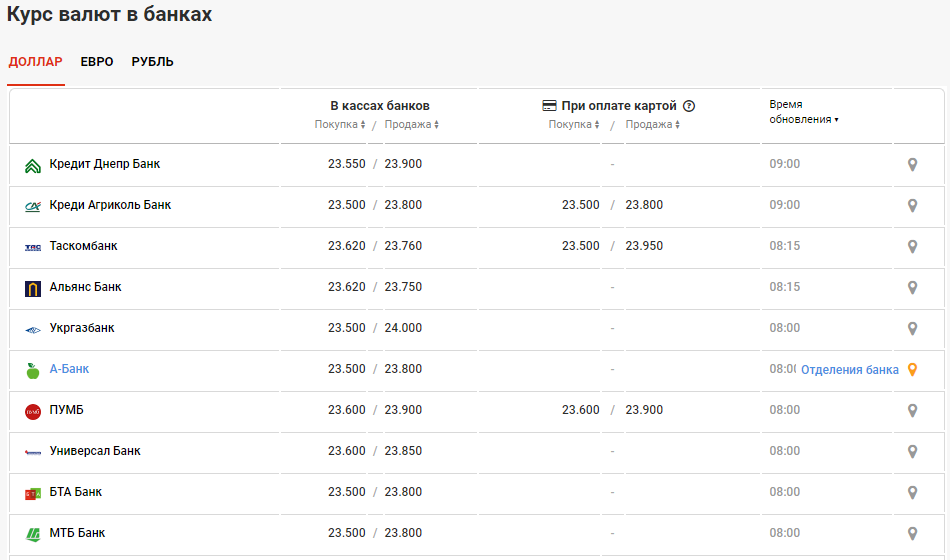Sort by card payment Продажа column
The image size is (950, 560).
pyautogui.click(x=652, y=125)
